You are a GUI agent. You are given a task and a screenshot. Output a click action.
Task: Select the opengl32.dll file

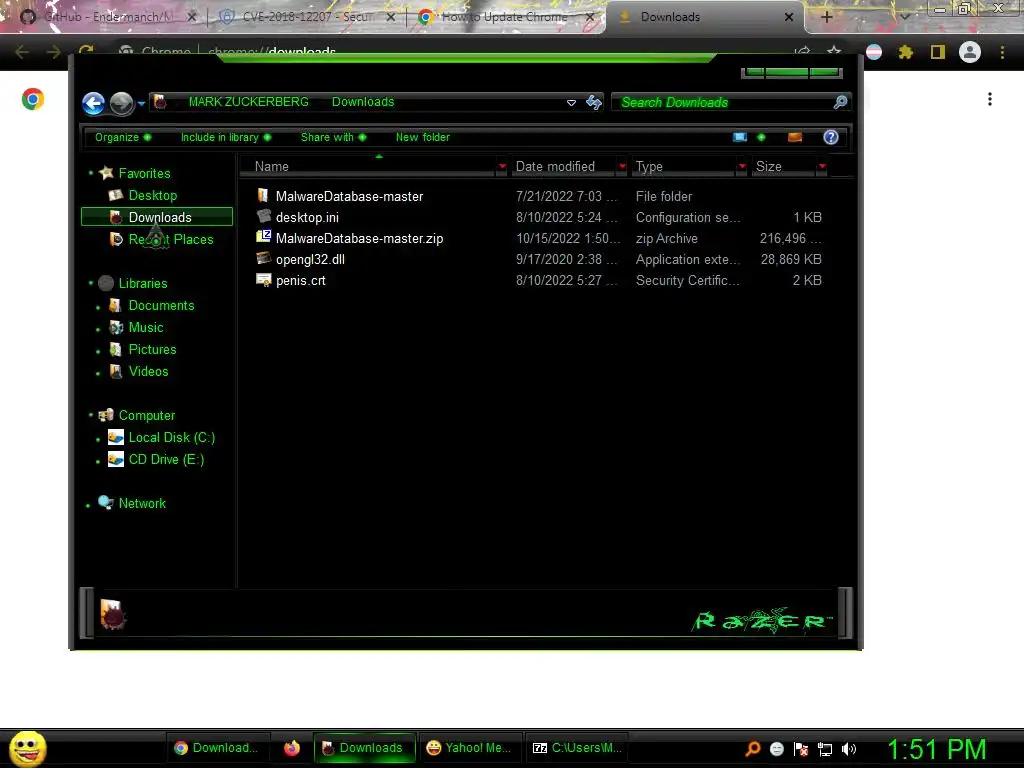[x=310, y=259]
